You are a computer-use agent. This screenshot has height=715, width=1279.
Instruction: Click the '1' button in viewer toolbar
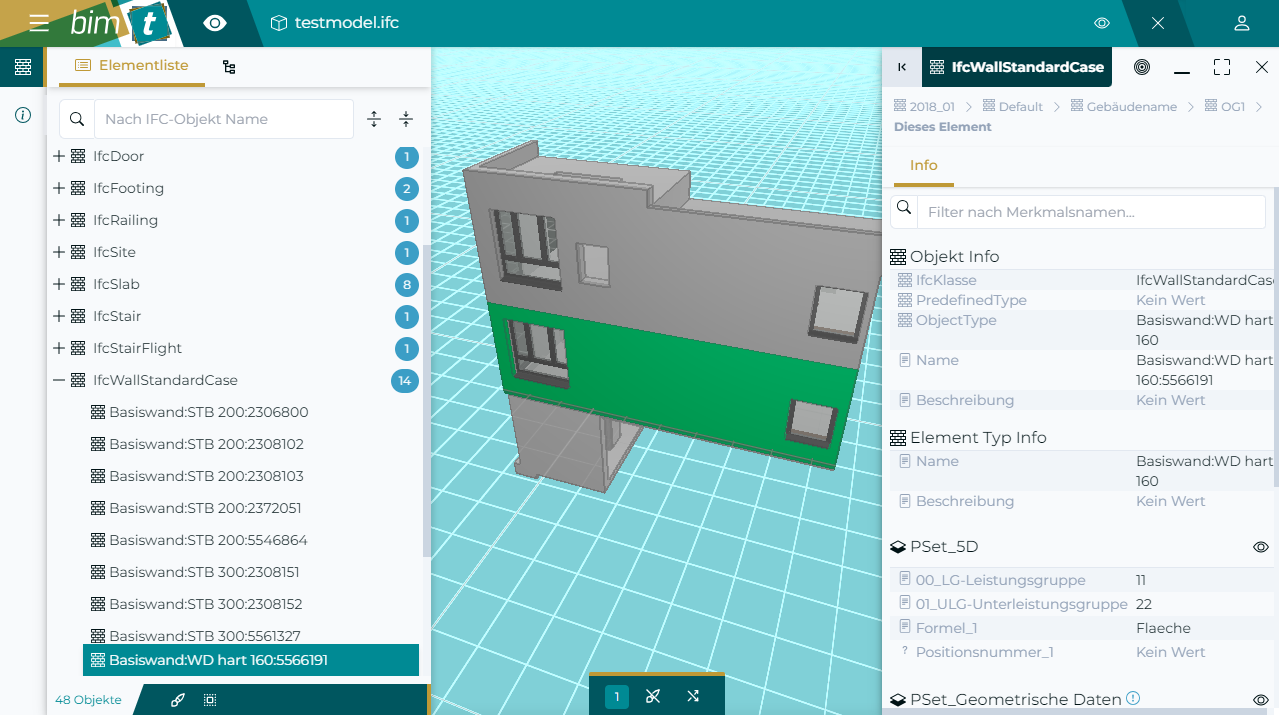point(617,696)
